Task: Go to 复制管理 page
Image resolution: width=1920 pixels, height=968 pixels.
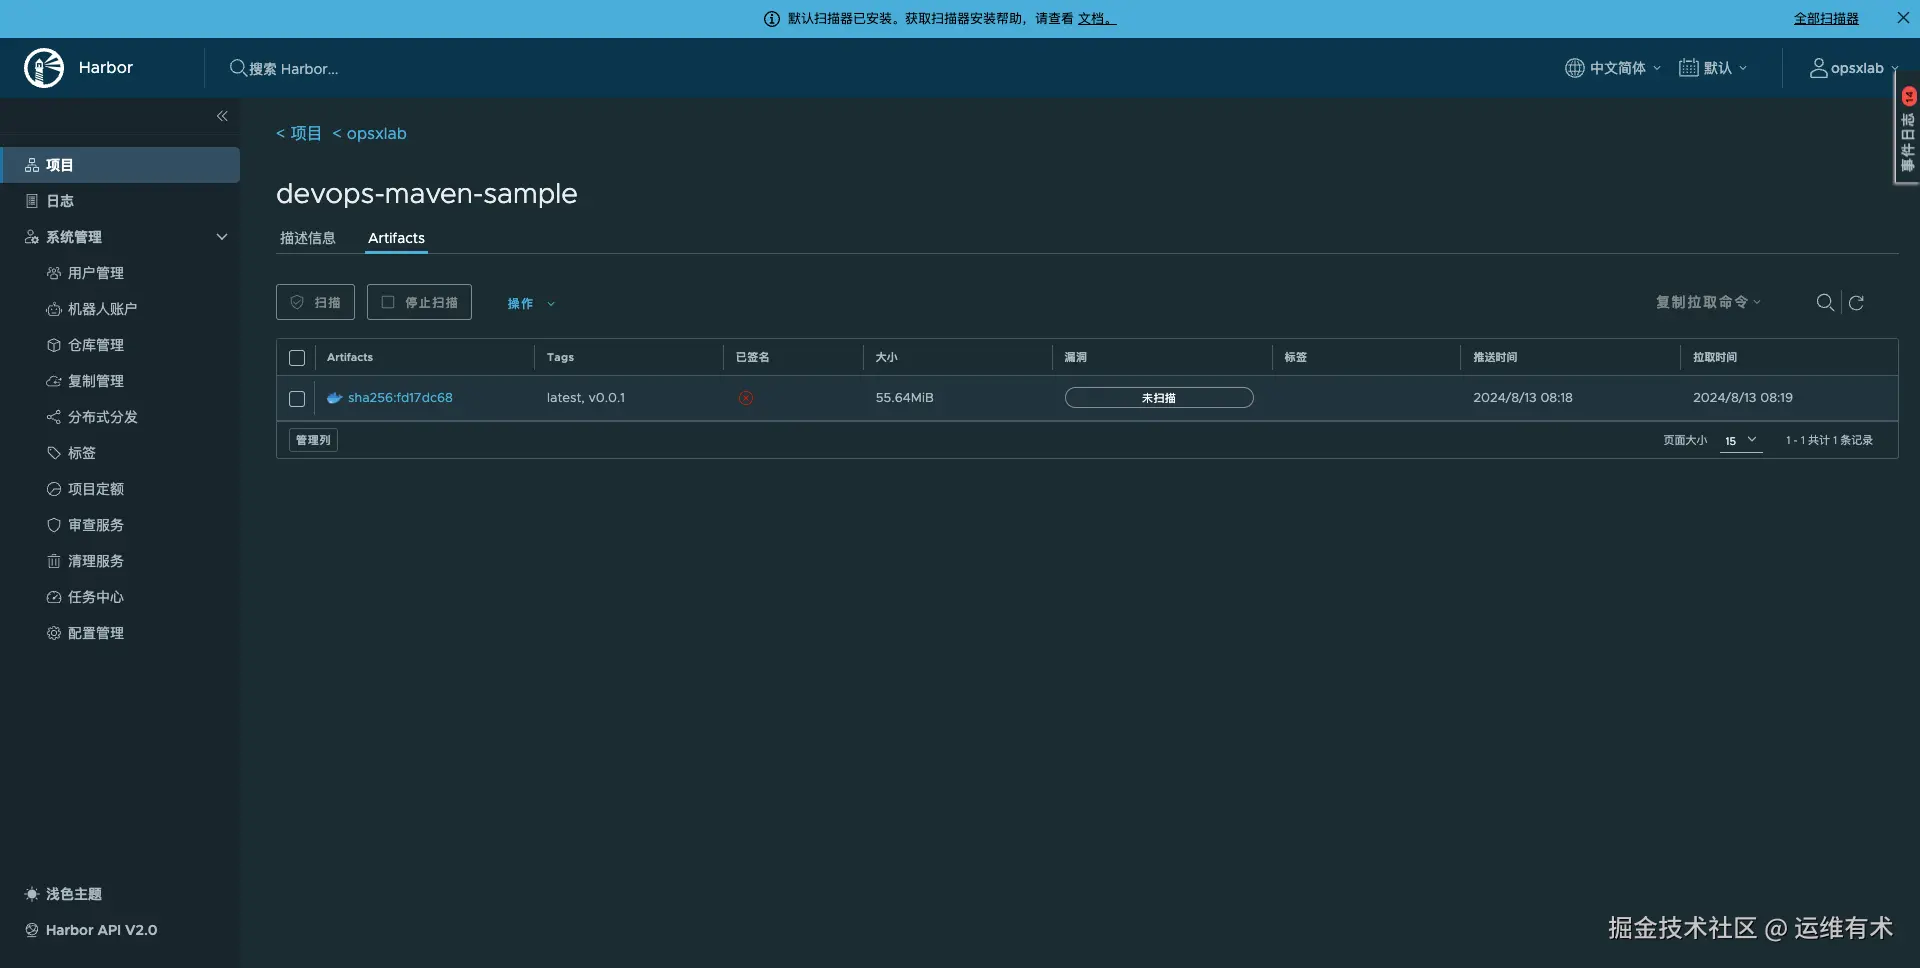Action: [96, 380]
